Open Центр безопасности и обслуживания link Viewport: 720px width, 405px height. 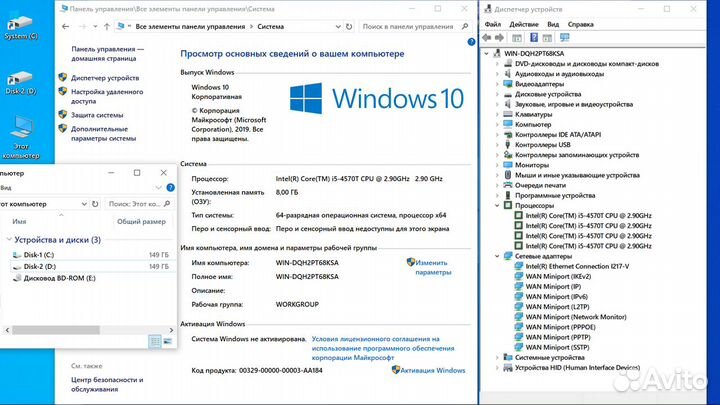point(107,384)
